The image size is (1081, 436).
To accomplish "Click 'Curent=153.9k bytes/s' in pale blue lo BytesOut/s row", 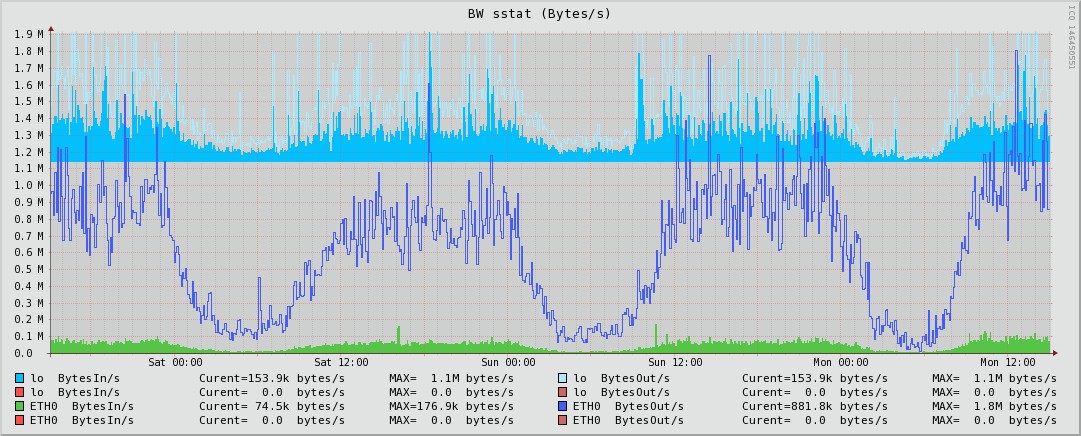I will (815, 379).
